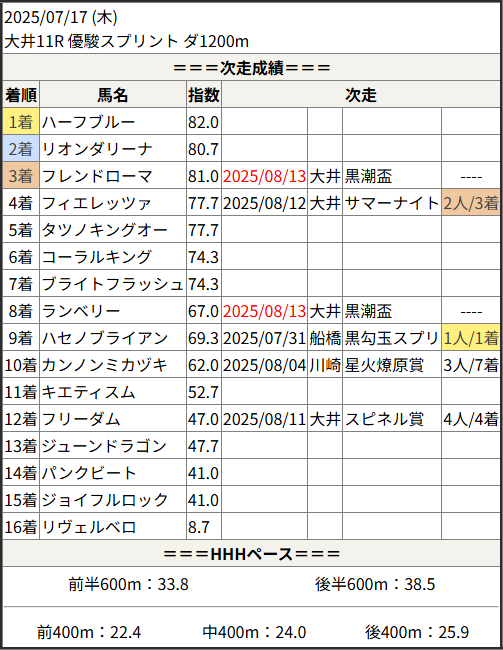Image resolution: width=503 pixels, height=650 pixels.
Task: Select horse name リヴェルベロ
Action: (x=89, y=526)
